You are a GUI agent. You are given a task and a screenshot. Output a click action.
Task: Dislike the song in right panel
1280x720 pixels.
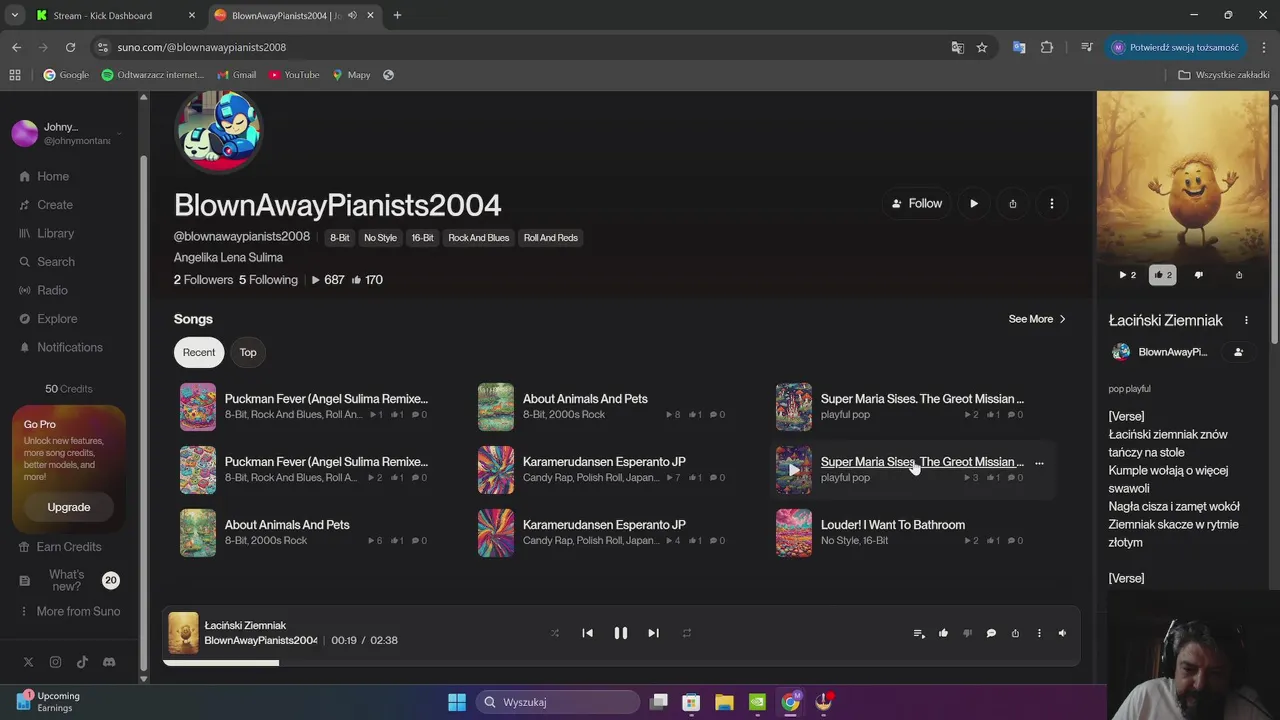pos(1199,275)
